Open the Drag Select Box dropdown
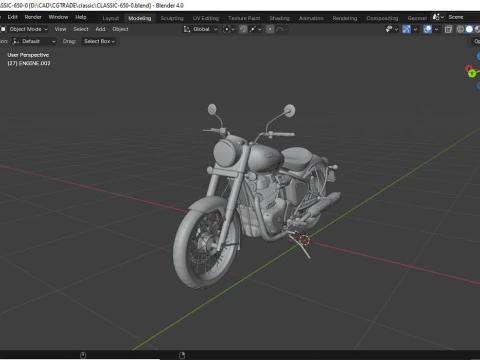Screen dimensions: 480x360 click(x=99, y=41)
